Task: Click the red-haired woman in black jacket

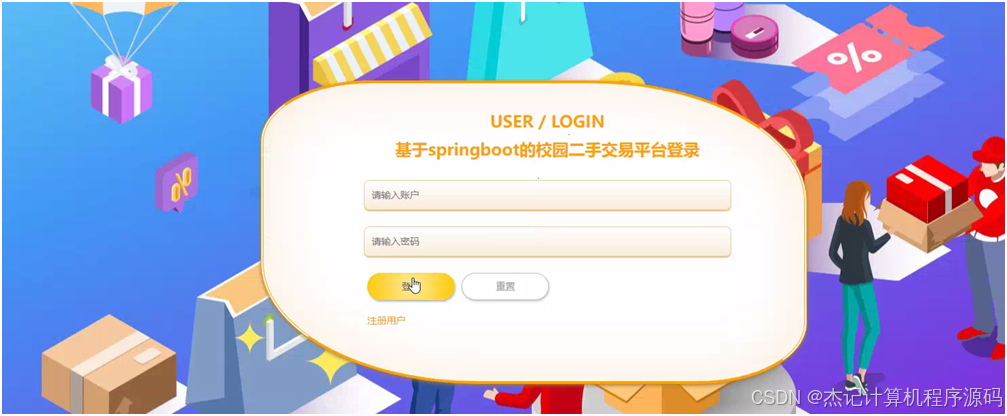Action: tap(857, 282)
